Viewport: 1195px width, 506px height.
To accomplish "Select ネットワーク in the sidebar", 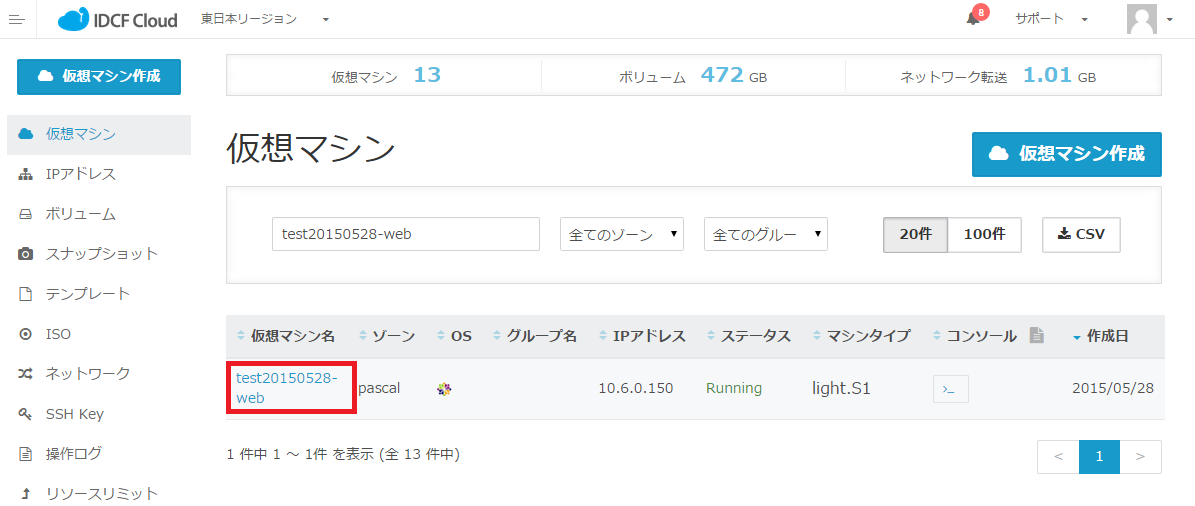I will [88, 374].
